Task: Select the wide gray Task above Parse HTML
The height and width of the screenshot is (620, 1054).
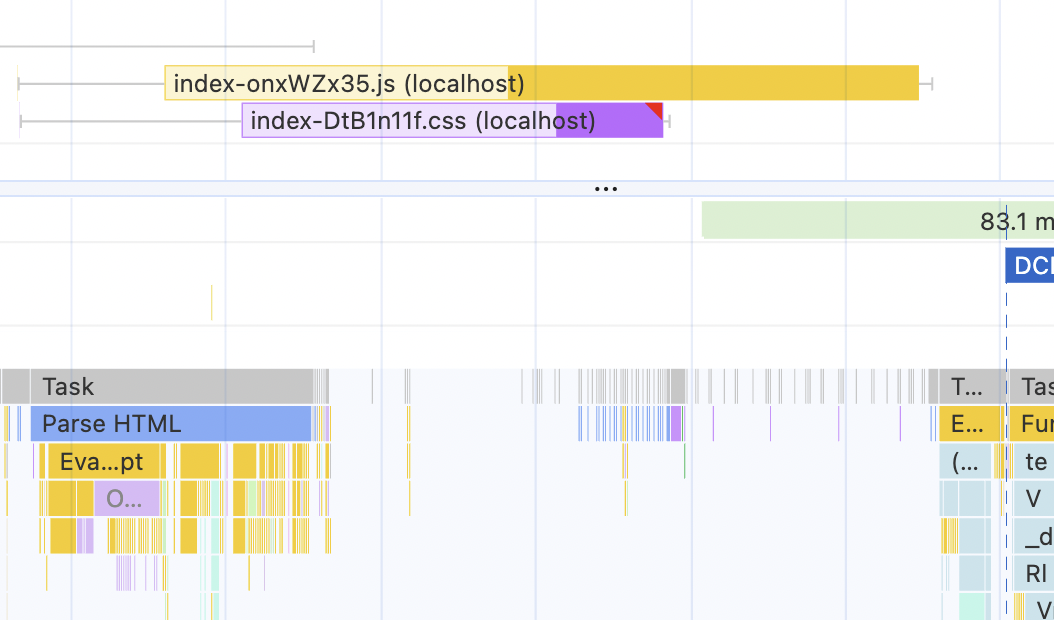Action: click(x=170, y=386)
